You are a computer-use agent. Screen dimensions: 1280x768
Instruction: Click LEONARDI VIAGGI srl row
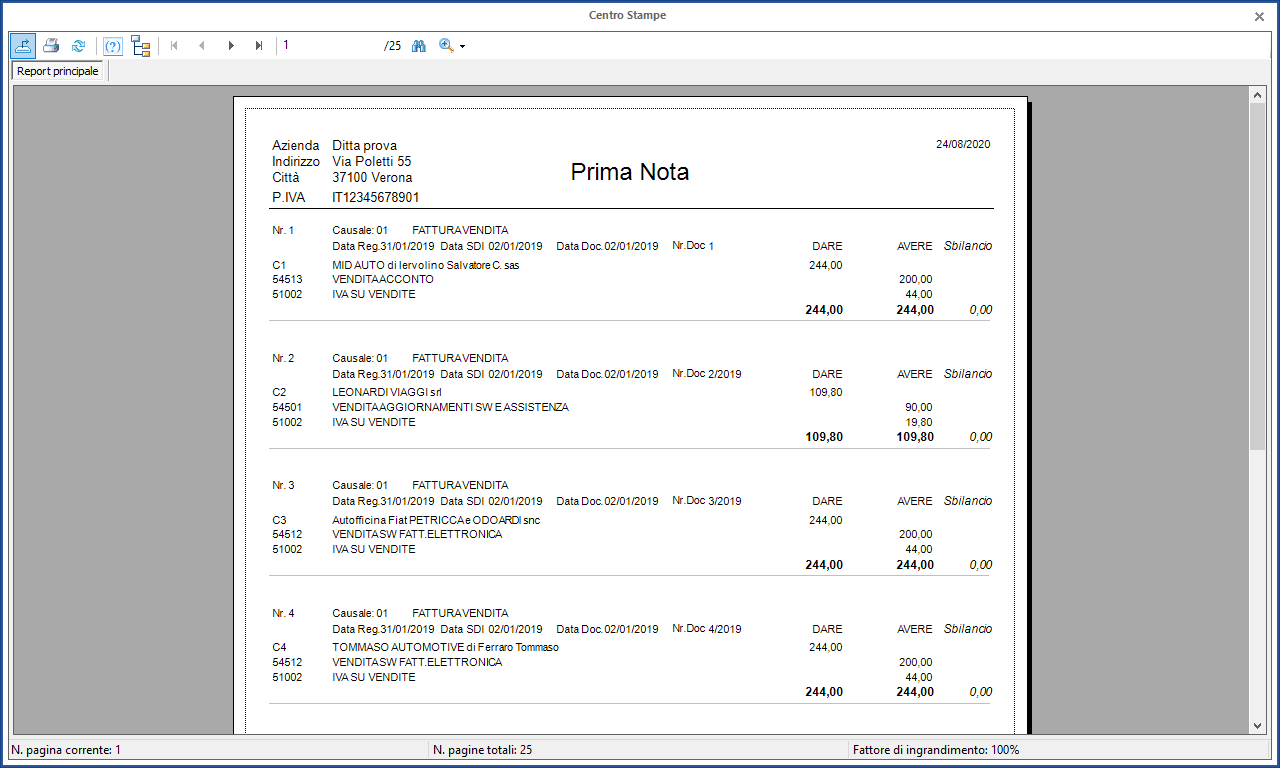coord(387,393)
